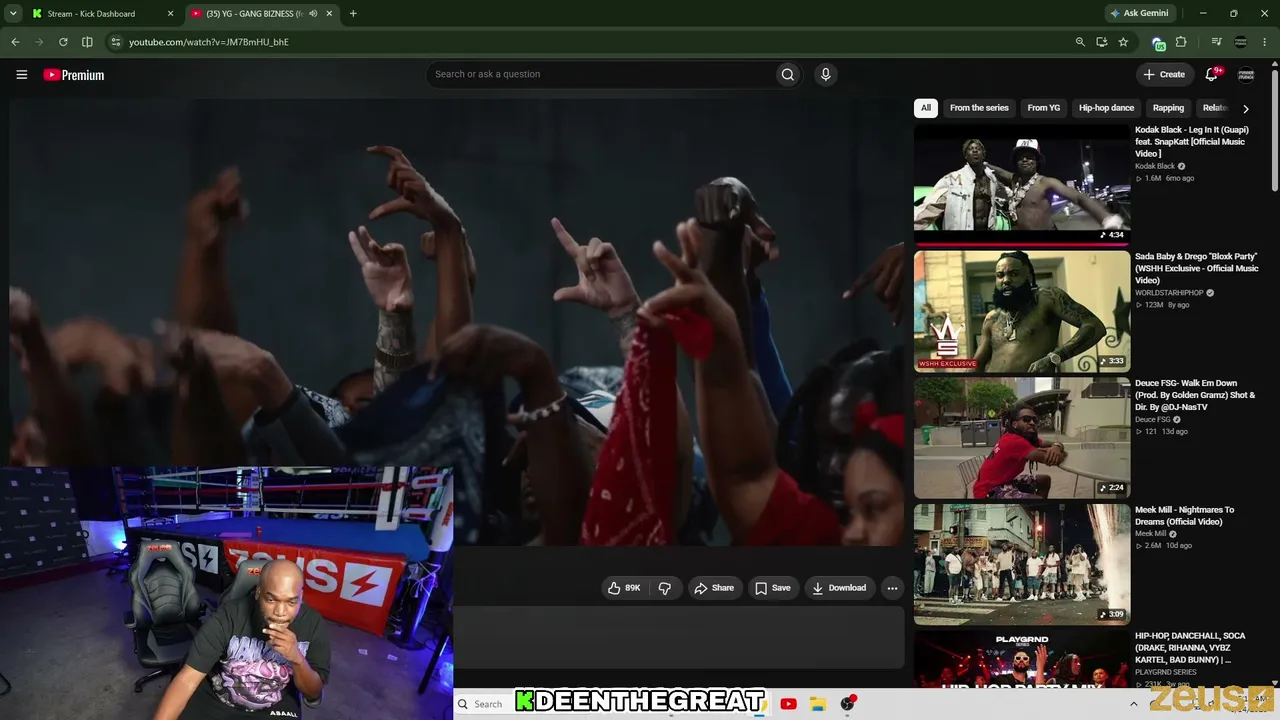Save the video to a playlist
The image size is (1280, 720).
[x=772, y=588]
